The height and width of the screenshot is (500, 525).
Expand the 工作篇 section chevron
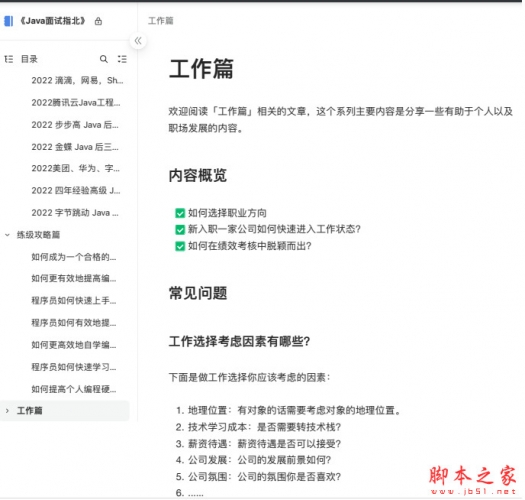click(x=7, y=411)
